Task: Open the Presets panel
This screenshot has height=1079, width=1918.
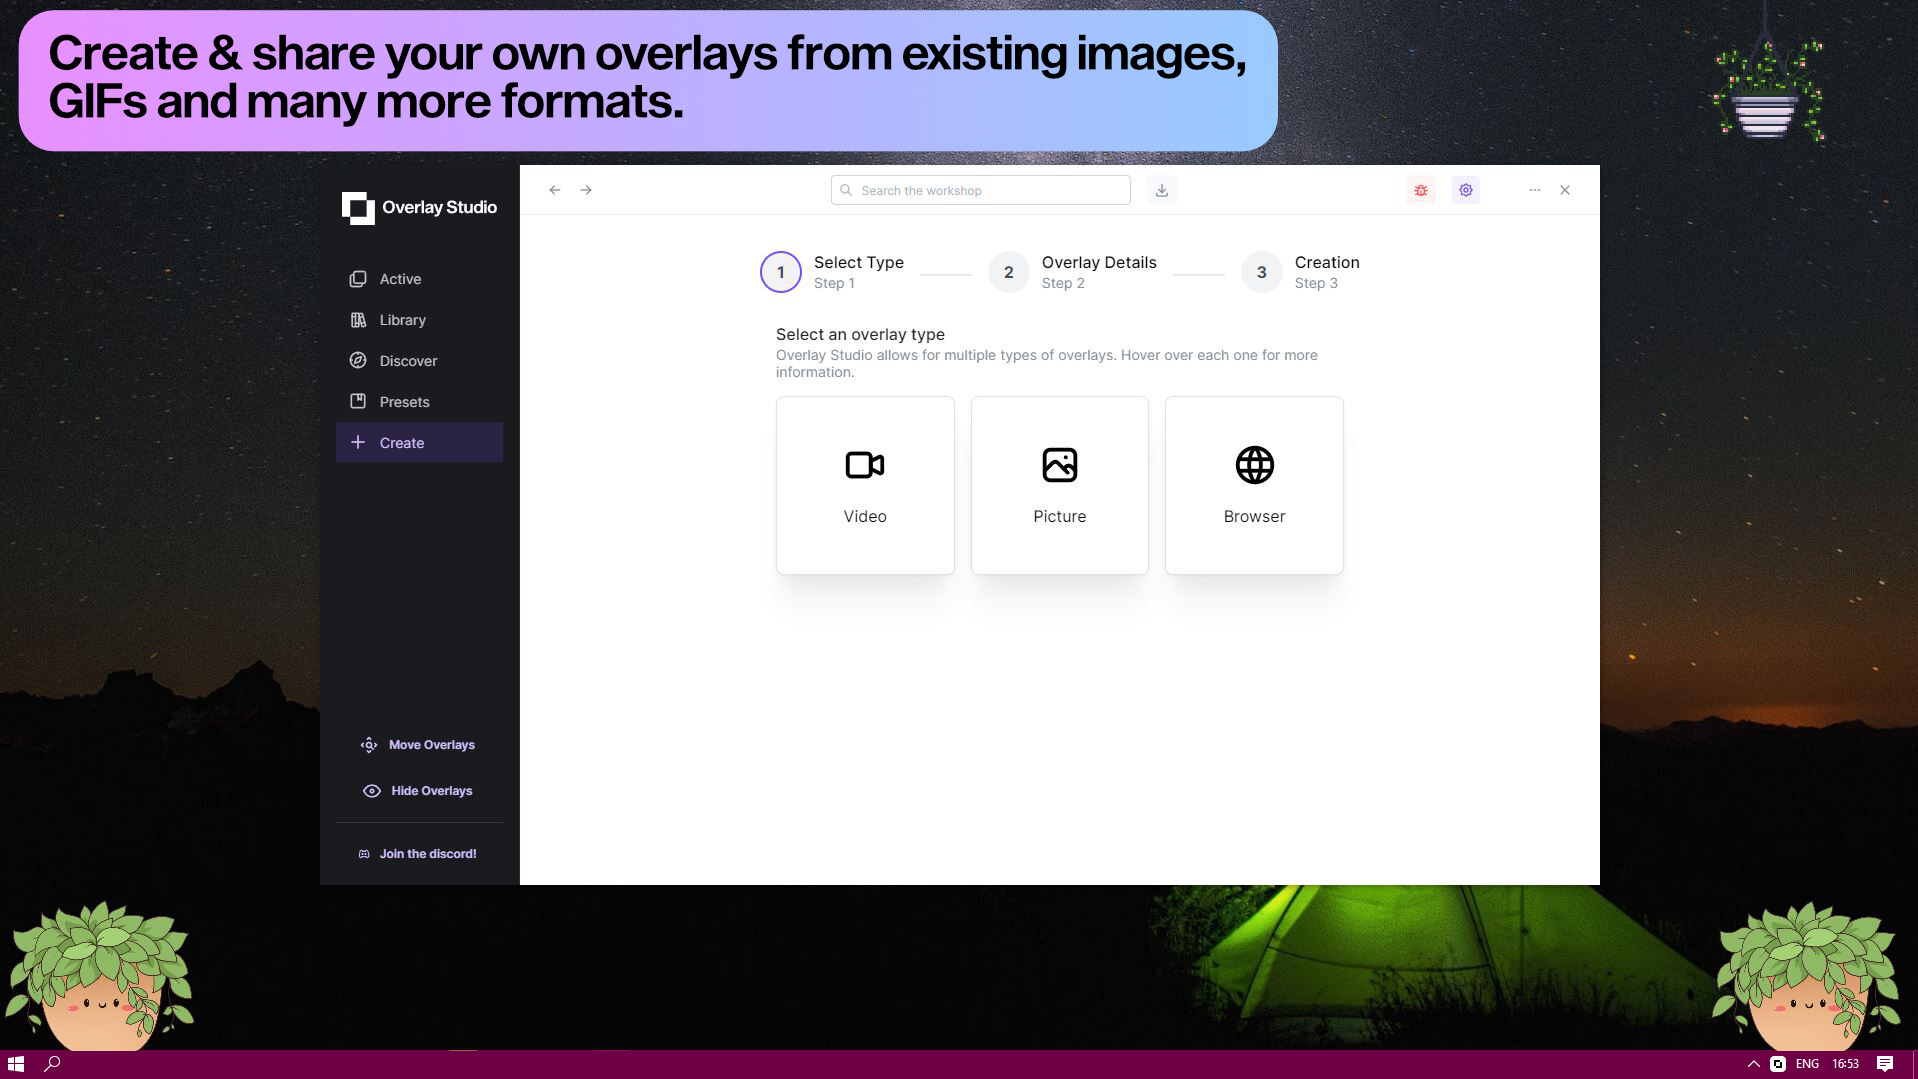Action: [404, 401]
